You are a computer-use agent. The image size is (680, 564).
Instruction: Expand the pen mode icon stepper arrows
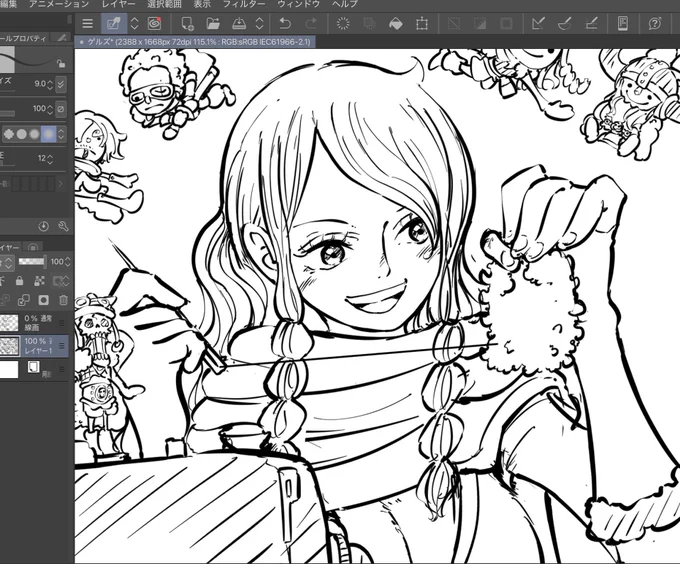pos(134,23)
